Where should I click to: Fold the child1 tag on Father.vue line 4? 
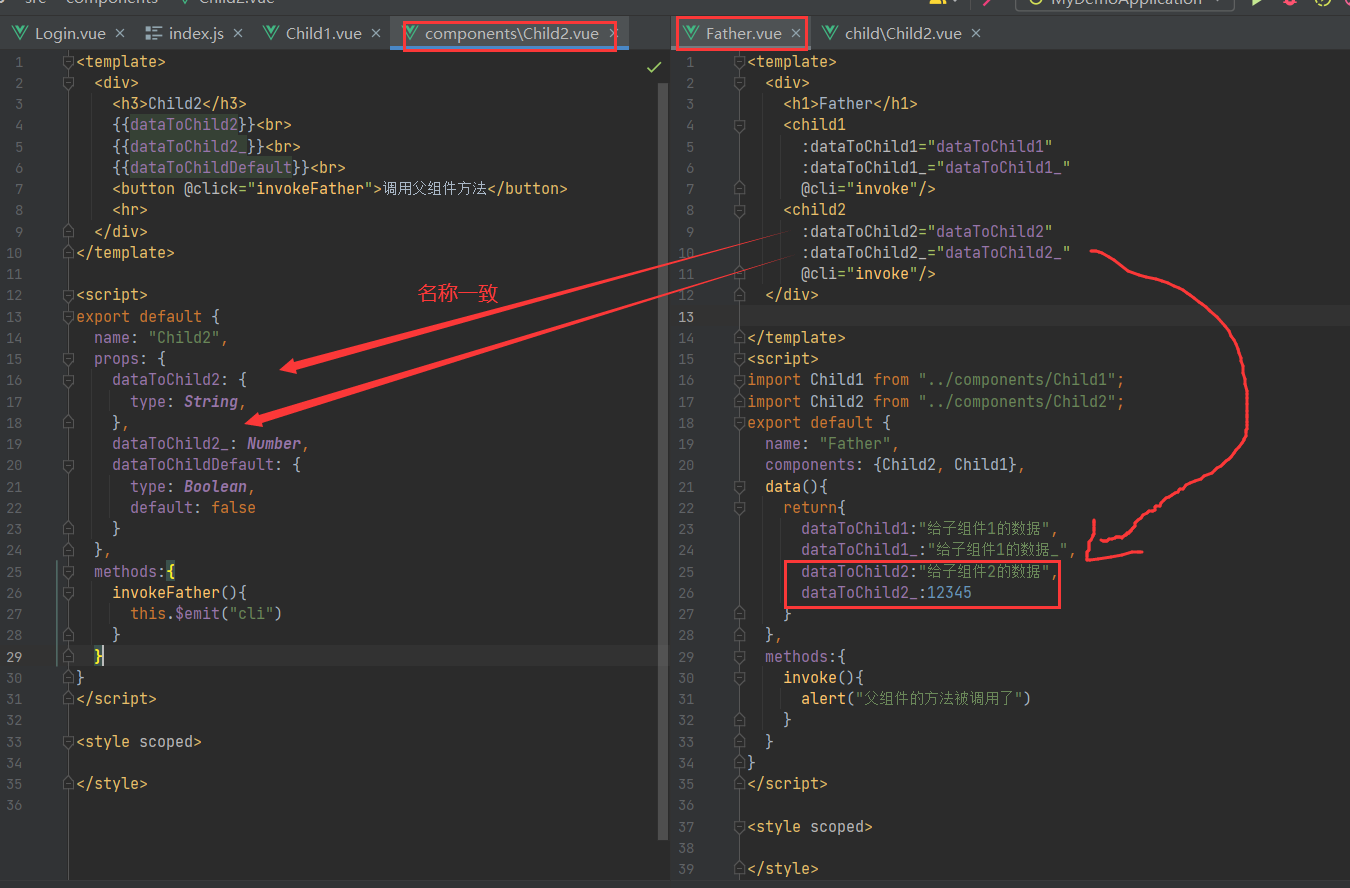click(740, 126)
